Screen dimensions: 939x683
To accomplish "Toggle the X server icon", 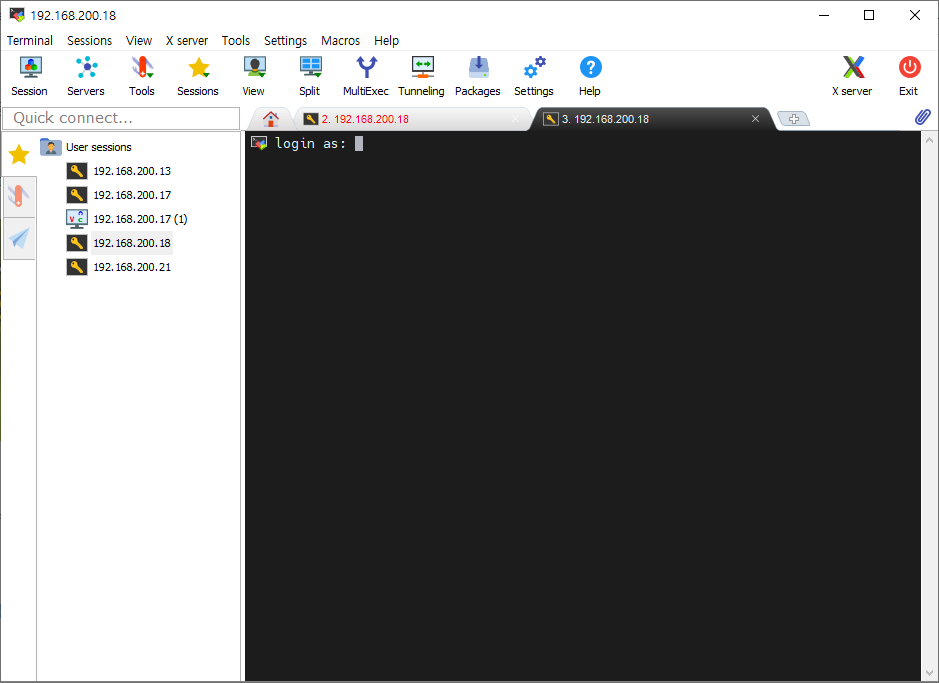I will pos(852,75).
